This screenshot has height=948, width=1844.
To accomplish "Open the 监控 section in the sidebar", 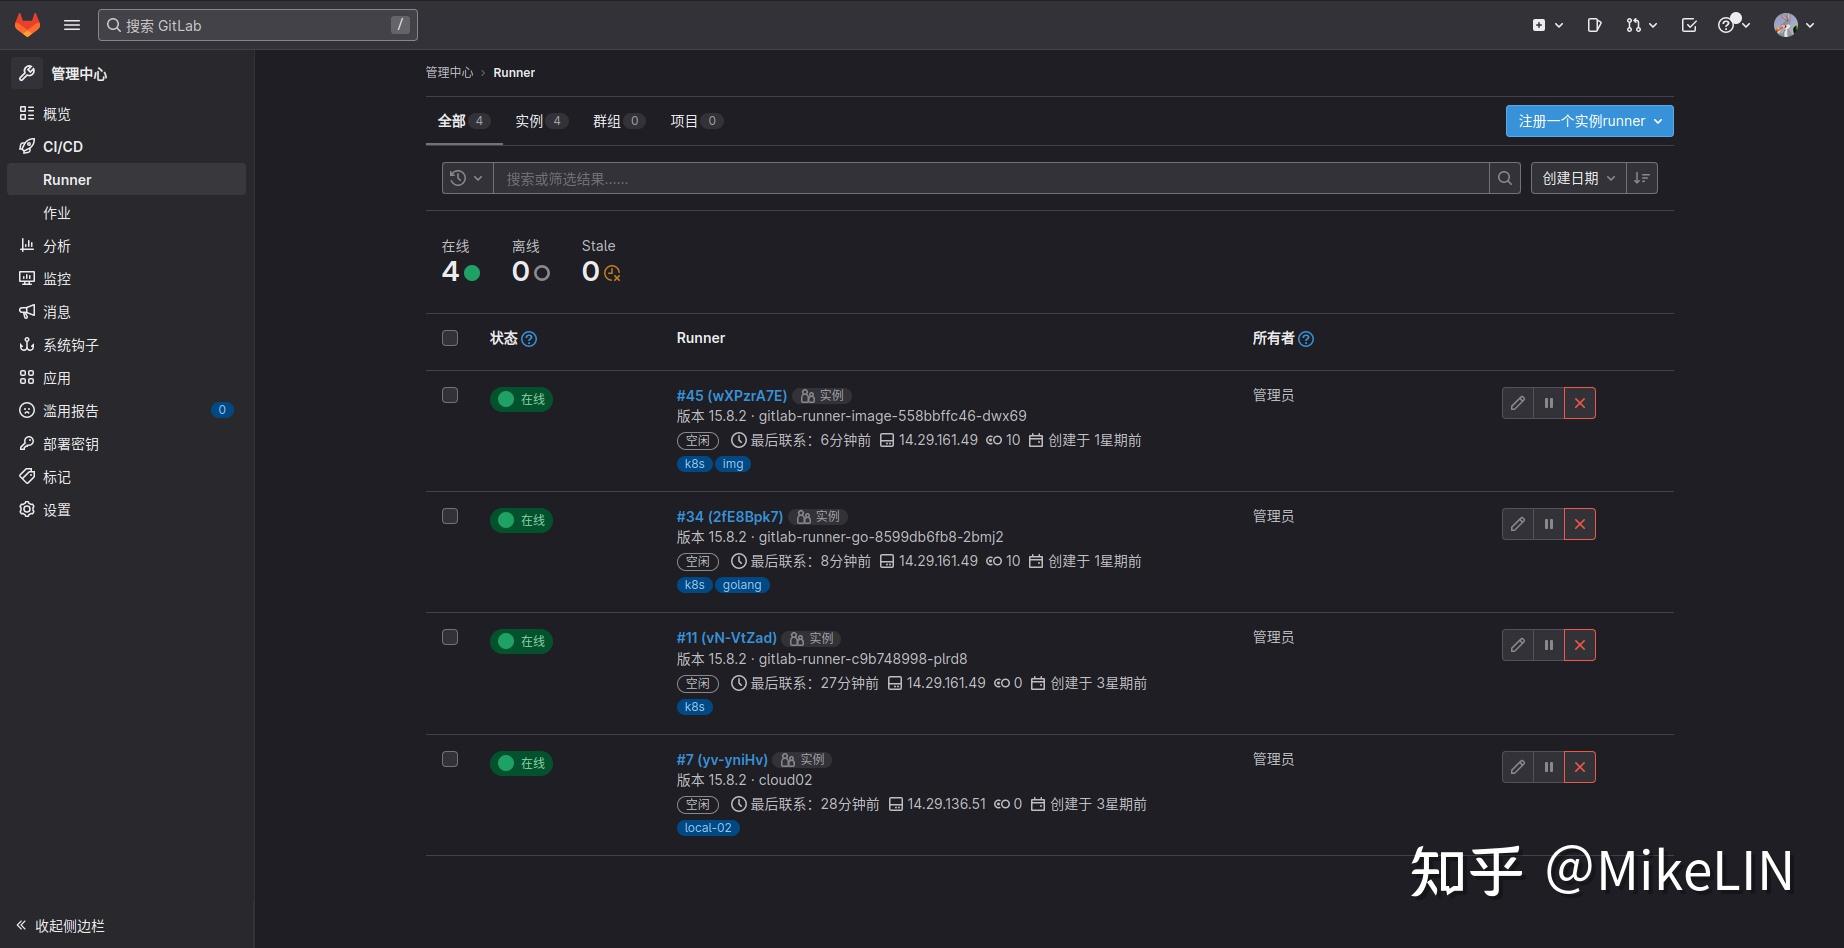I will coord(57,278).
